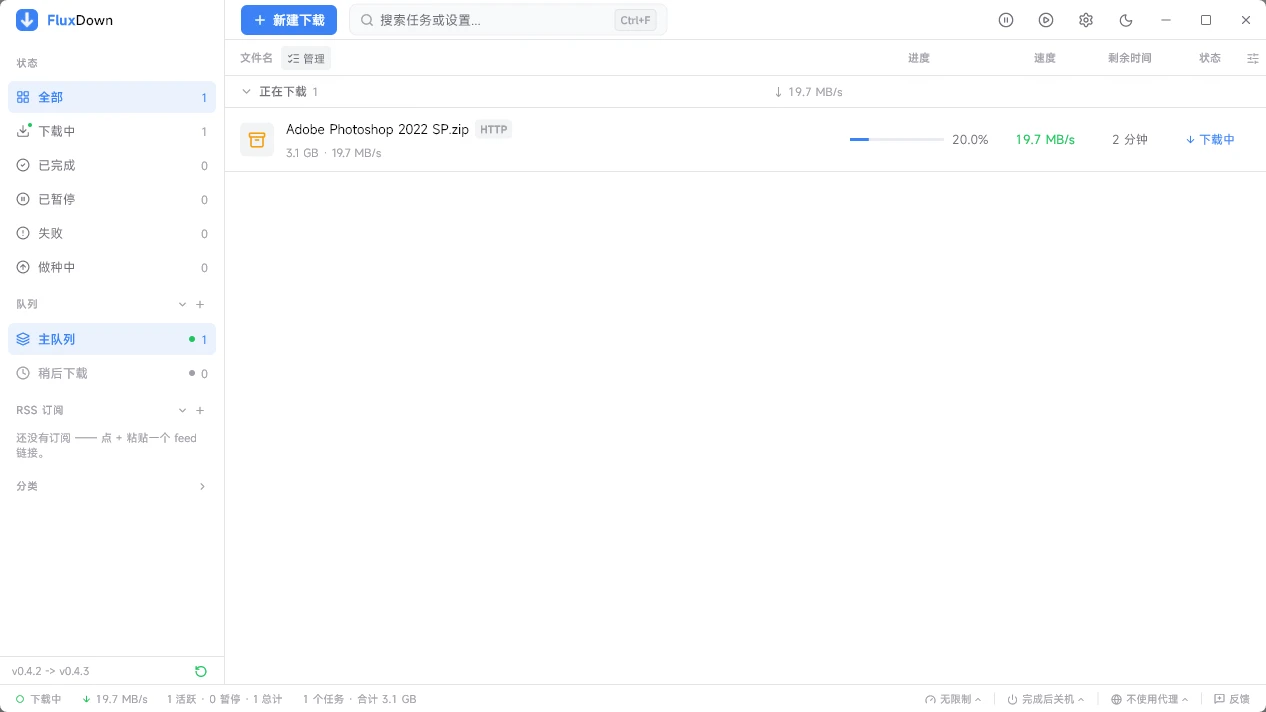Click the resume all tasks play icon
This screenshot has height=712, width=1266.
tap(1046, 20)
